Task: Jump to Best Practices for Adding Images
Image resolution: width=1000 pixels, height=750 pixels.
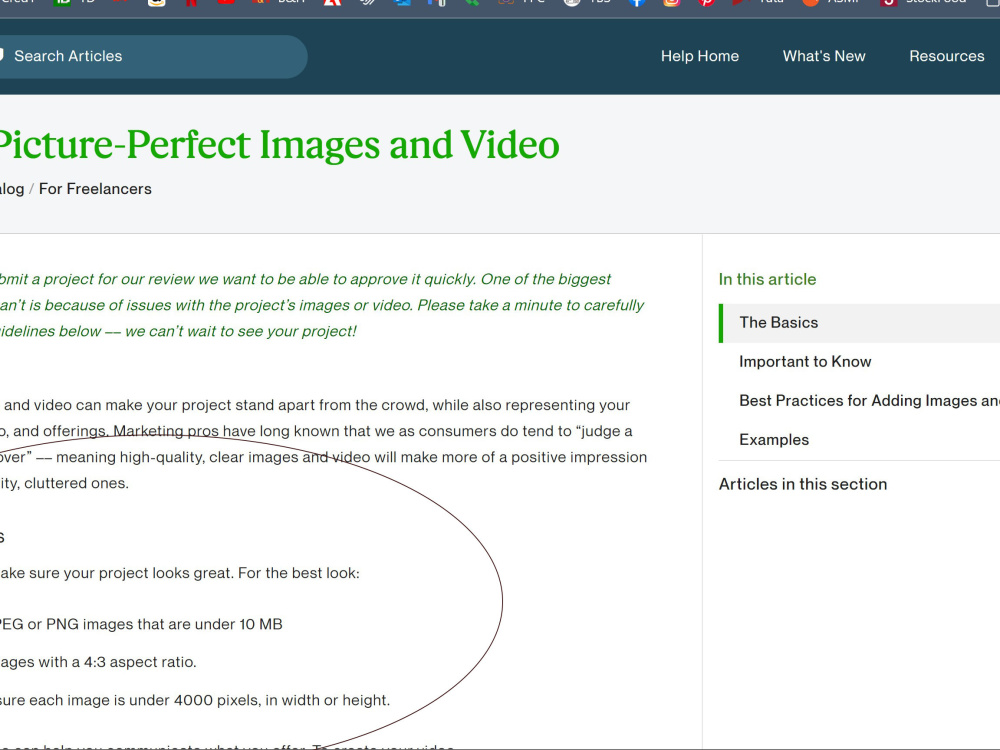Action: [x=869, y=401]
